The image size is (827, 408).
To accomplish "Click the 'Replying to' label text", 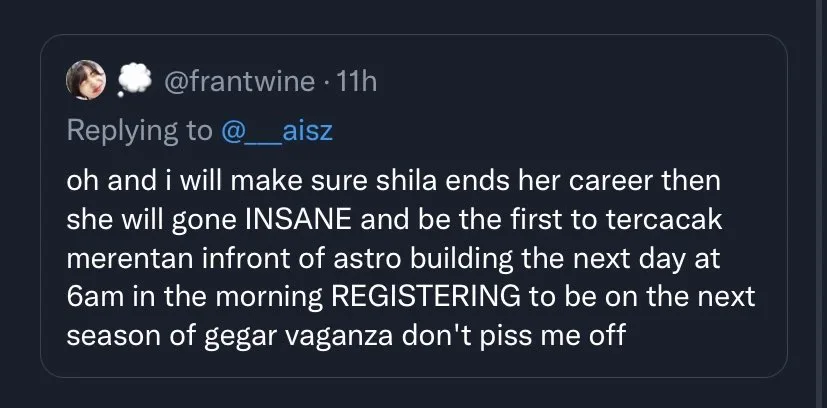I will pyautogui.click(x=138, y=130).
